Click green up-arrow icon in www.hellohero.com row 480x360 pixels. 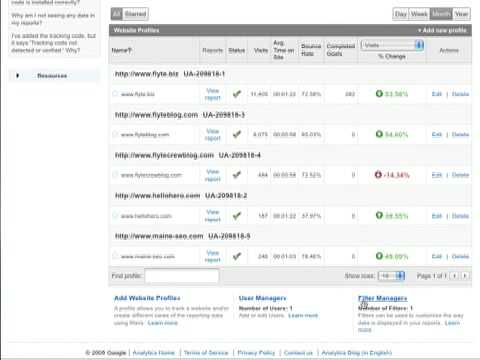coord(379,215)
